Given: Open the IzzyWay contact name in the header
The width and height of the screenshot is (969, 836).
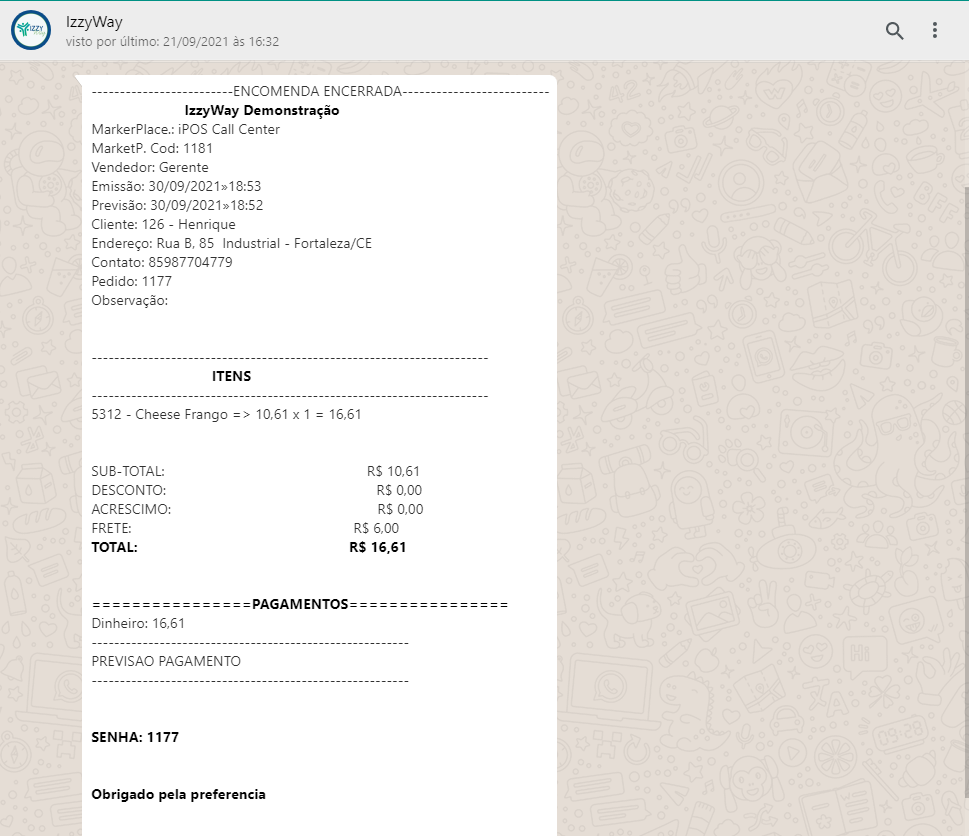Looking at the screenshot, I should point(94,22).
